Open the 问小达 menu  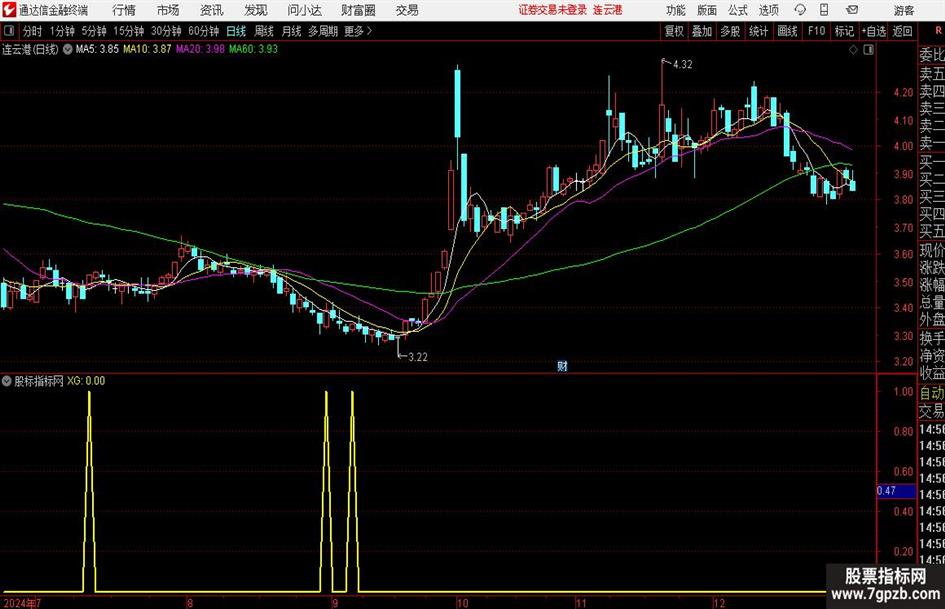point(304,10)
